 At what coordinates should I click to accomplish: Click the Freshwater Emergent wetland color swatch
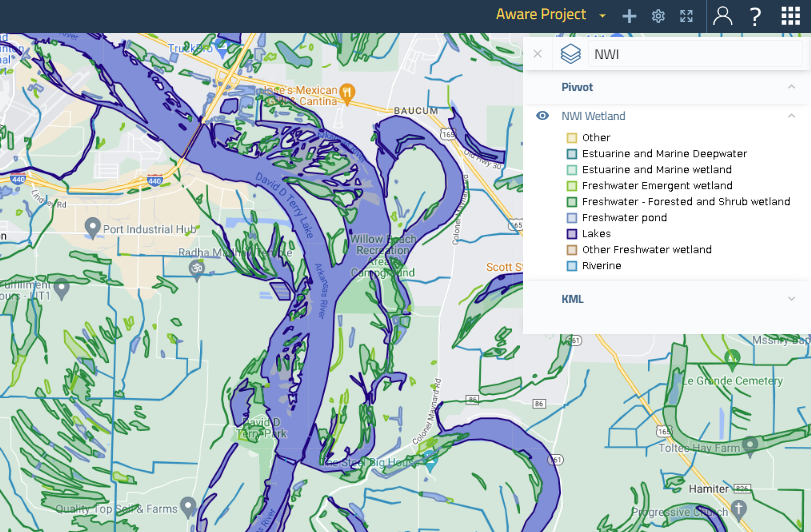572,186
